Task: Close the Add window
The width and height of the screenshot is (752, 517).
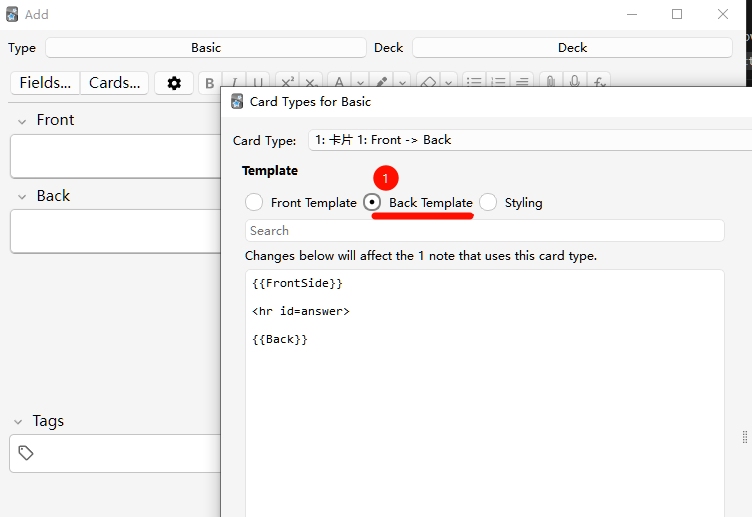Action: click(723, 14)
